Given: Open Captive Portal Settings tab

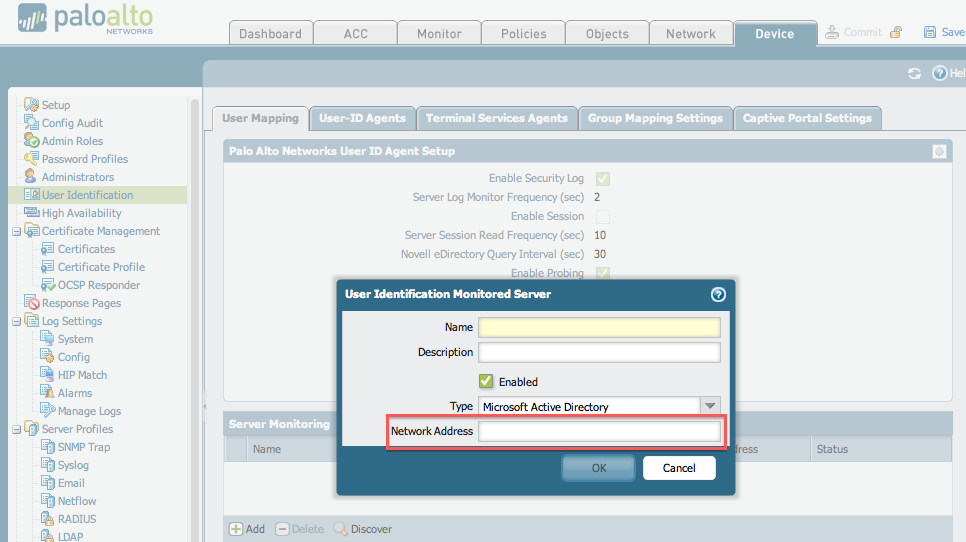Looking at the screenshot, I should (x=807, y=118).
